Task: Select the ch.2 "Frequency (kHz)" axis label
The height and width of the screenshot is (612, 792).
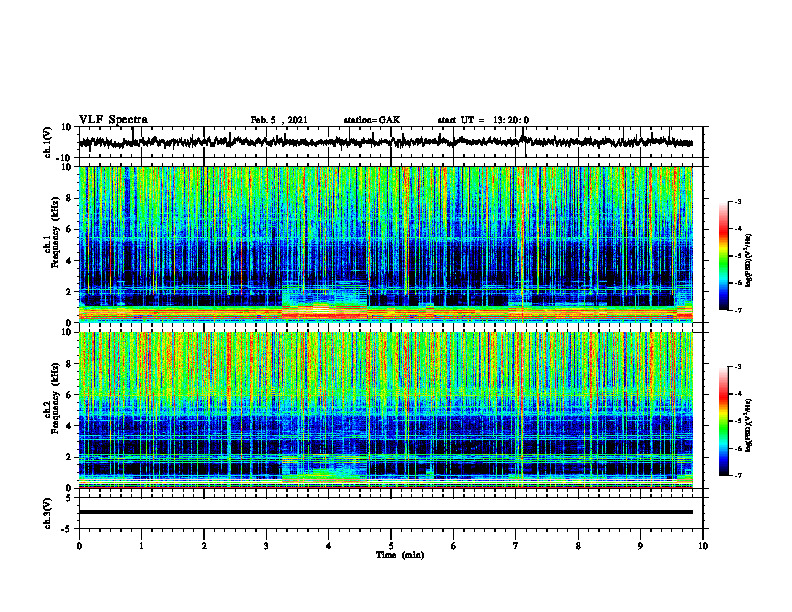Action: (55, 398)
